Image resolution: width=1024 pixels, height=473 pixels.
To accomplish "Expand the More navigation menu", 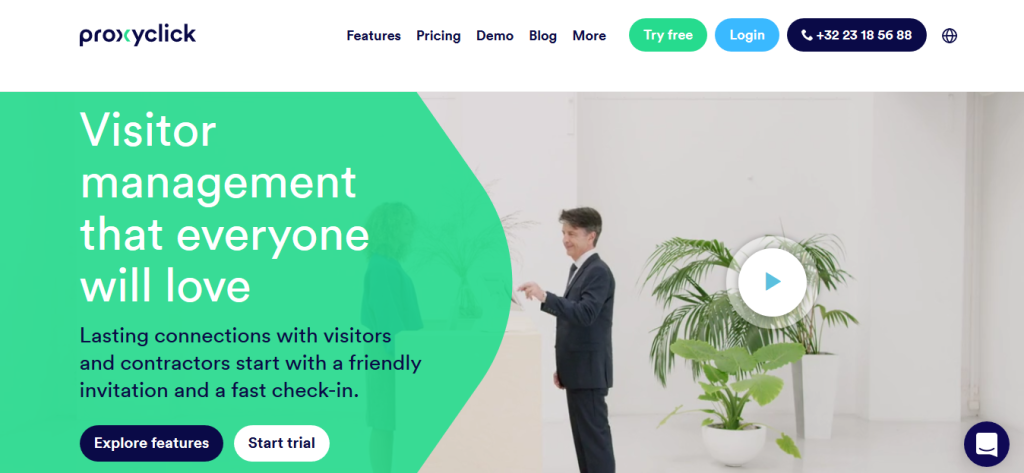I will click(x=589, y=35).
